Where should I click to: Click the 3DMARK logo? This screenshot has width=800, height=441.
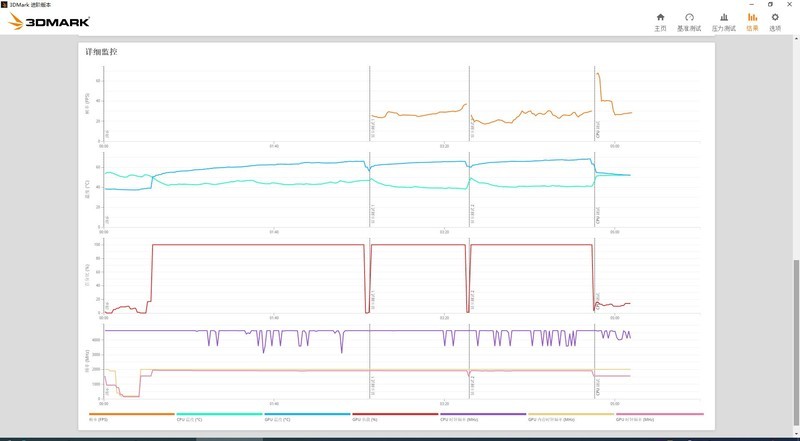(x=49, y=21)
